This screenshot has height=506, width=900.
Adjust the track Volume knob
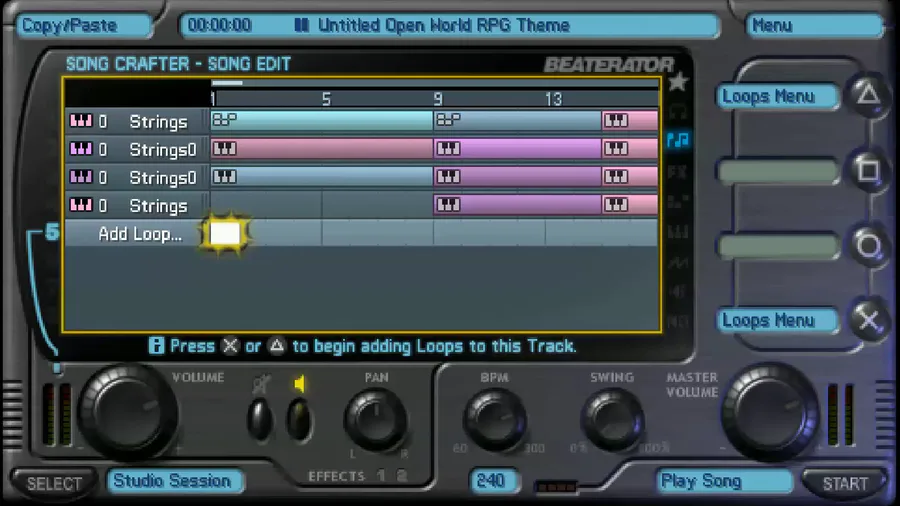tap(127, 412)
